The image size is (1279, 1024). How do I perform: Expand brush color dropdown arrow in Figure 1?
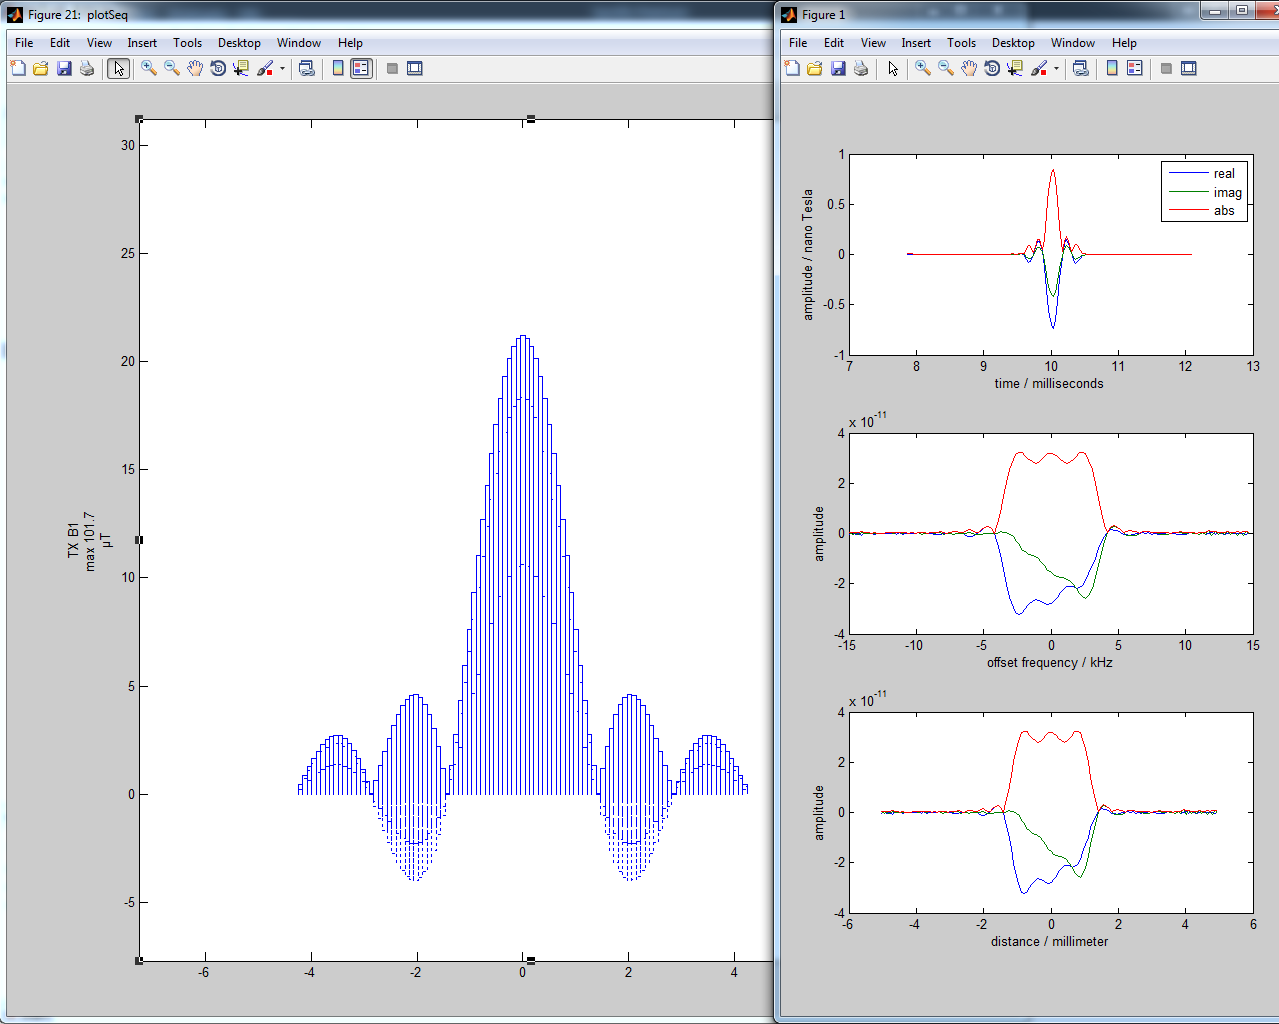[1056, 69]
